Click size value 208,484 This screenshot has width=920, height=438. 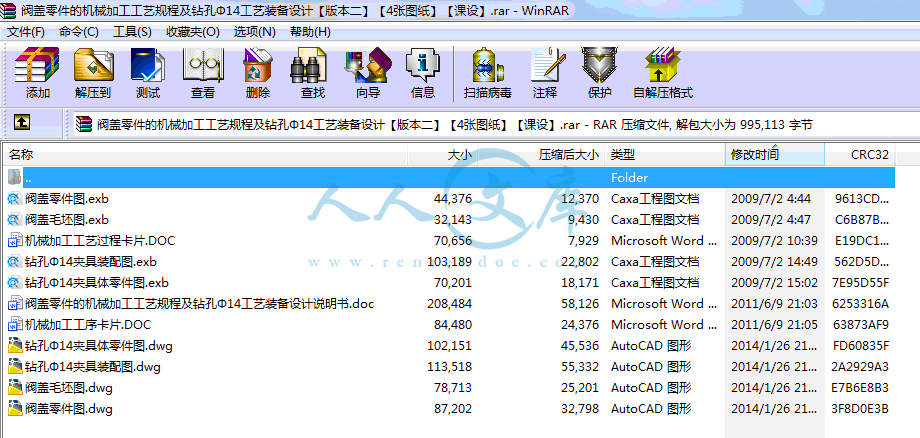(x=449, y=304)
